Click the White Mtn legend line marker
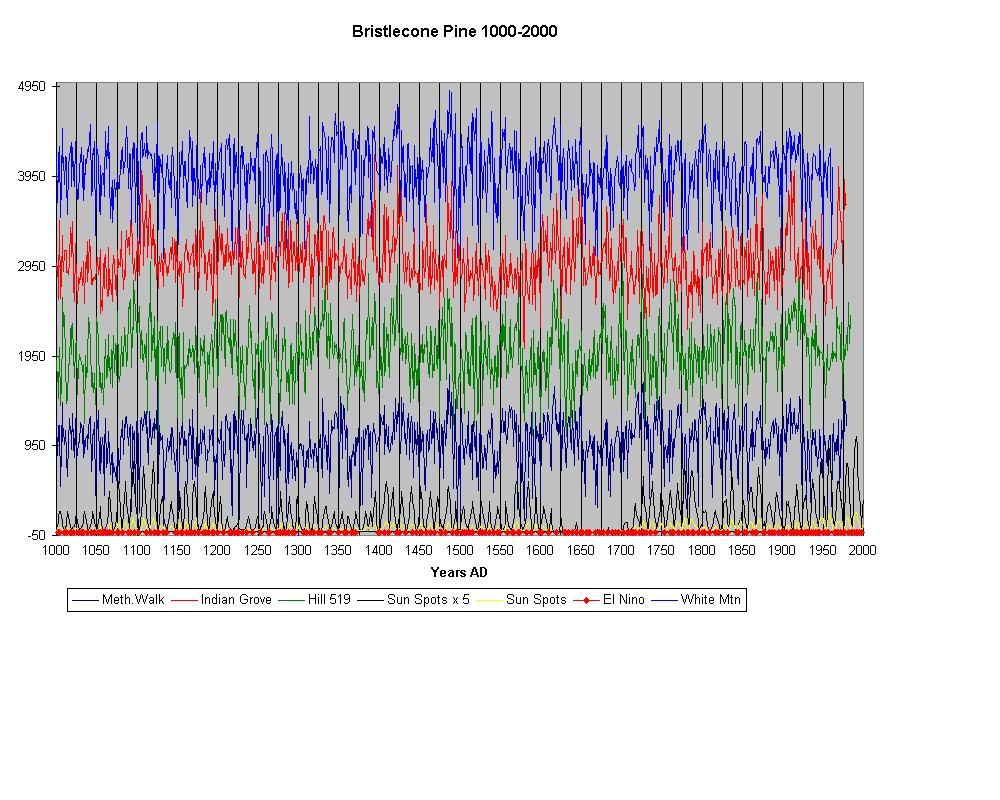Viewport: 1000px width, 800px height. coord(664,600)
